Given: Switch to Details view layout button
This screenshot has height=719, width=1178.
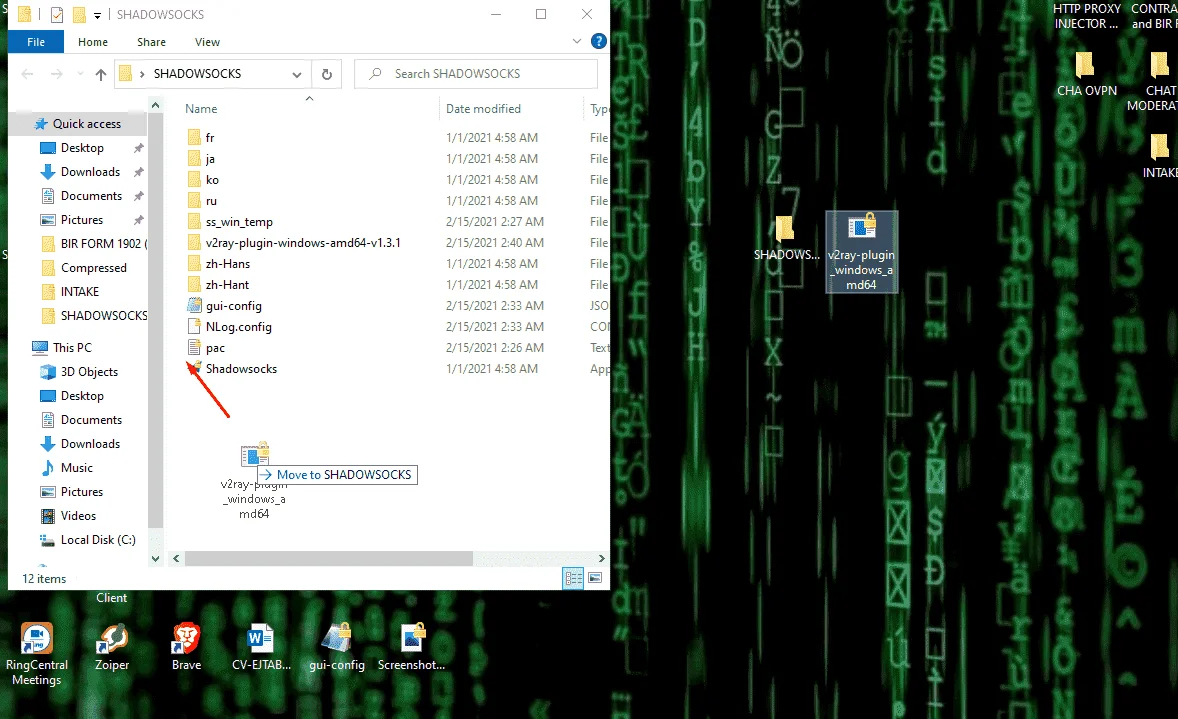Looking at the screenshot, I should click(x=573, y=578).
